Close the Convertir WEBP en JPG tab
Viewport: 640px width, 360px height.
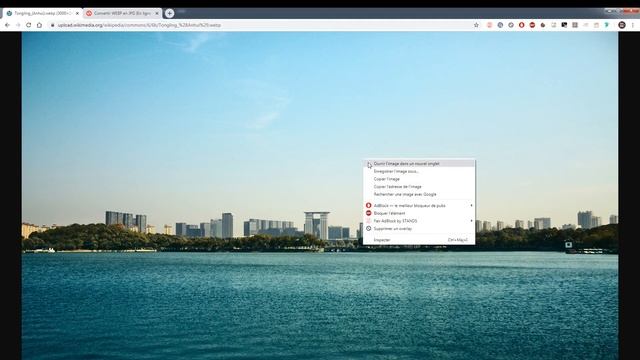click(157, 13)
